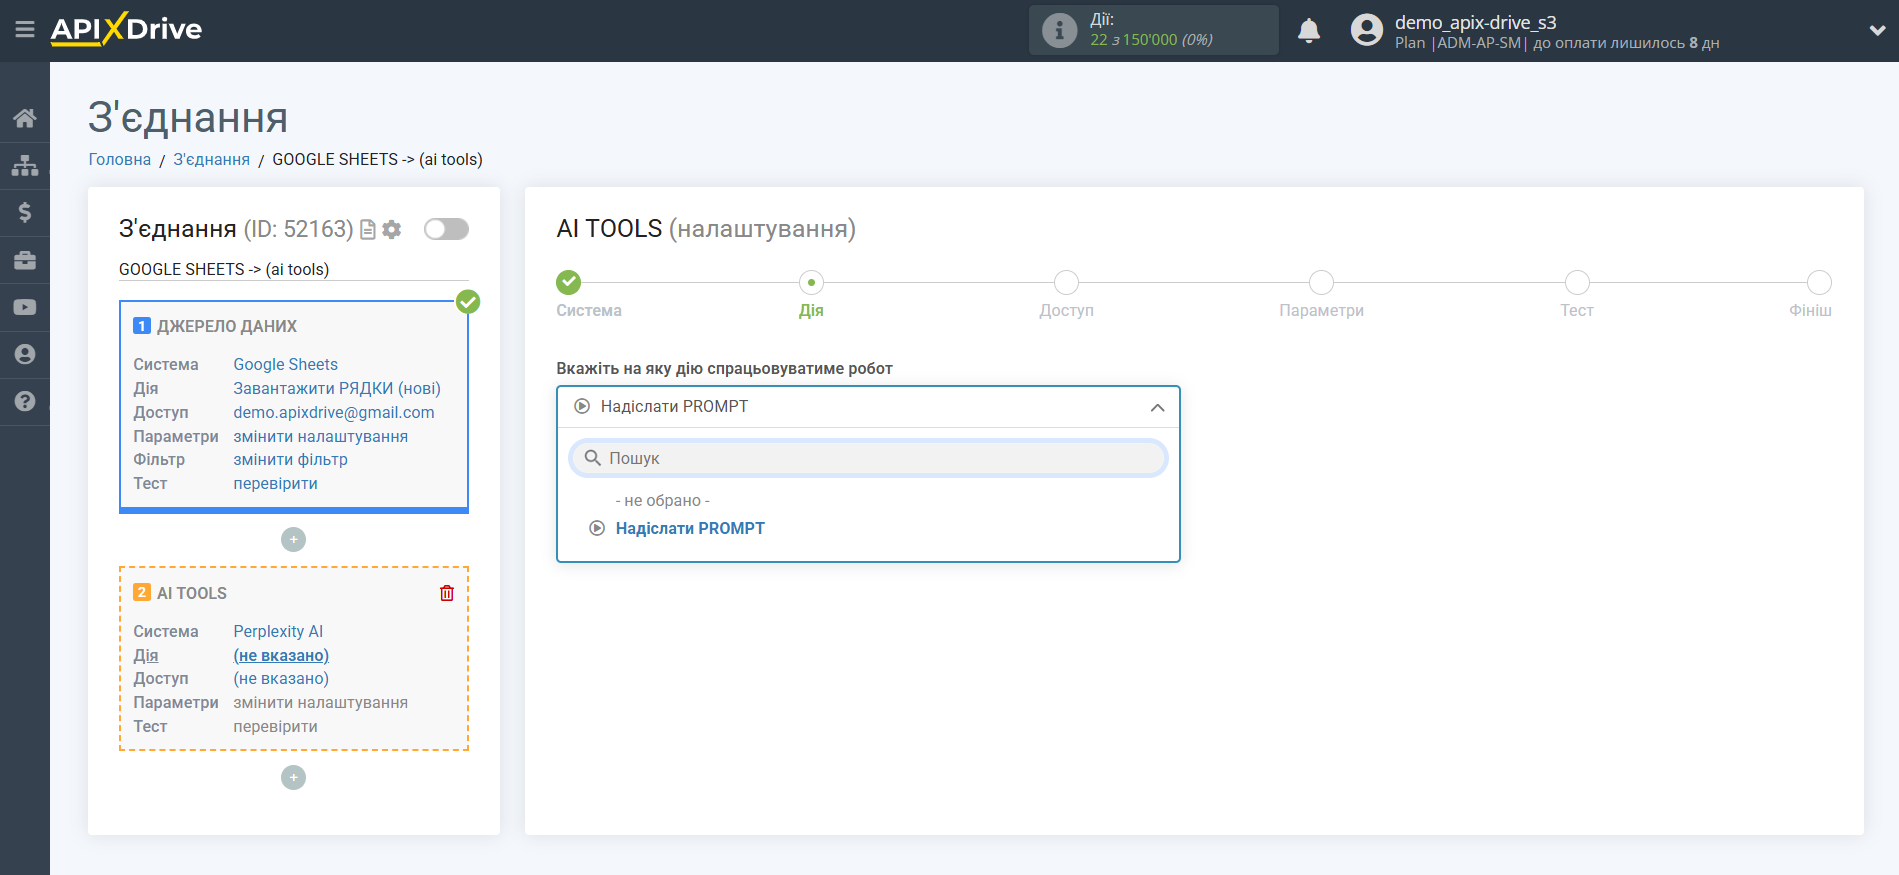Expand the user account menu chevron
Viewport: 1899px width, 875px height.
point(1876,31)
